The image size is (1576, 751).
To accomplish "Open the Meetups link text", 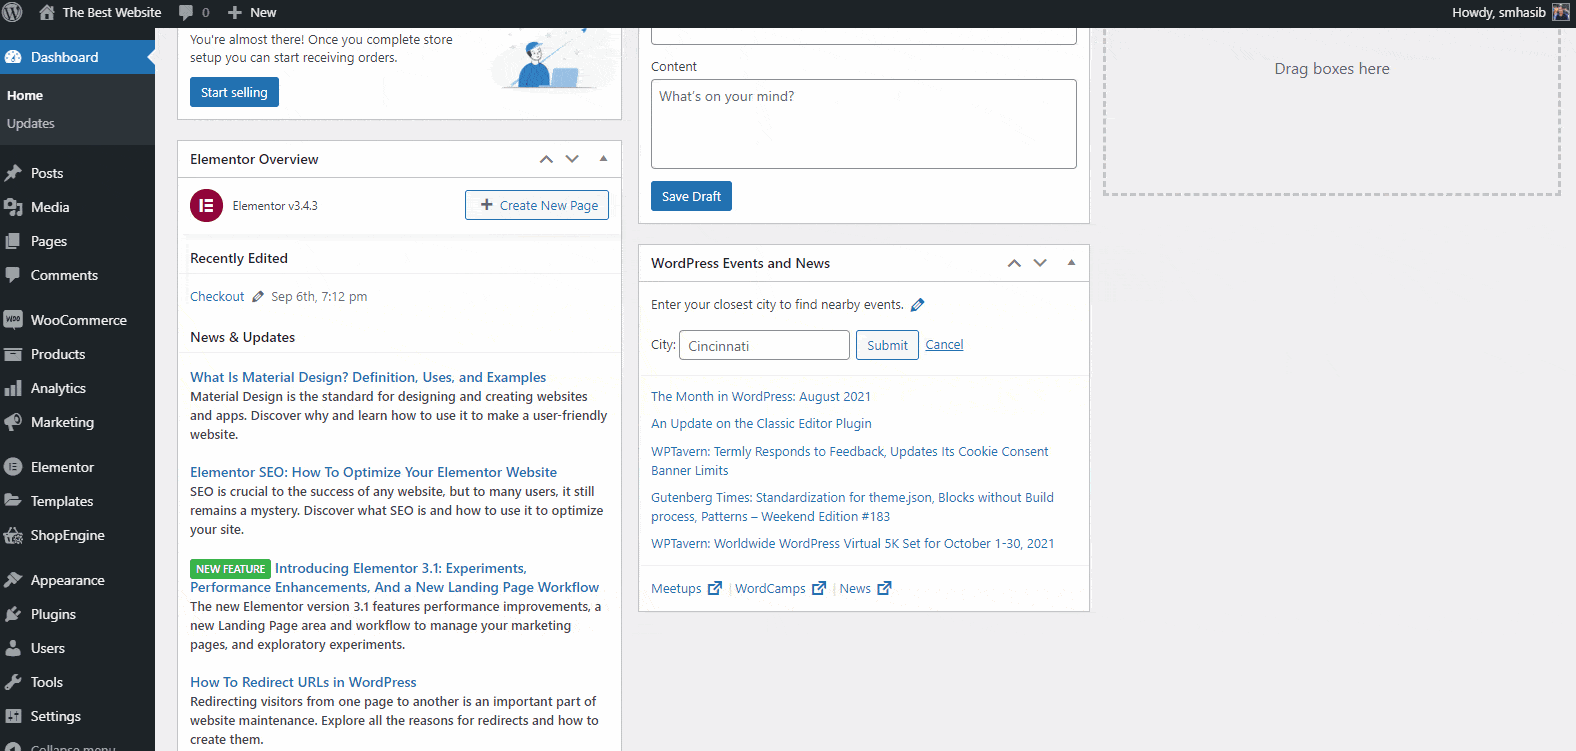I will (676, 589).
